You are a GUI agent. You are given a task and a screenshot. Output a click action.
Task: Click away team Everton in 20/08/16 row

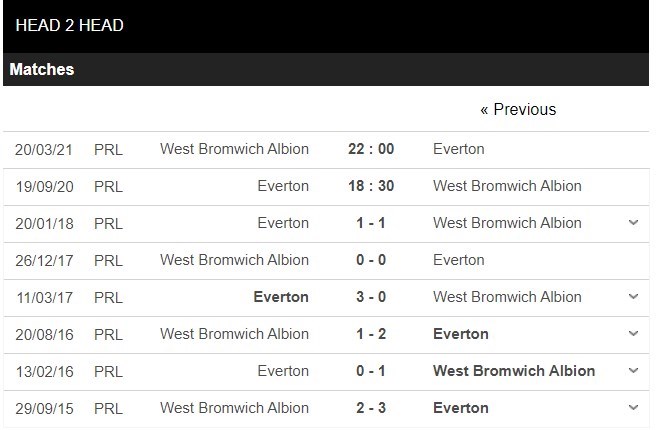coord(461,334)
